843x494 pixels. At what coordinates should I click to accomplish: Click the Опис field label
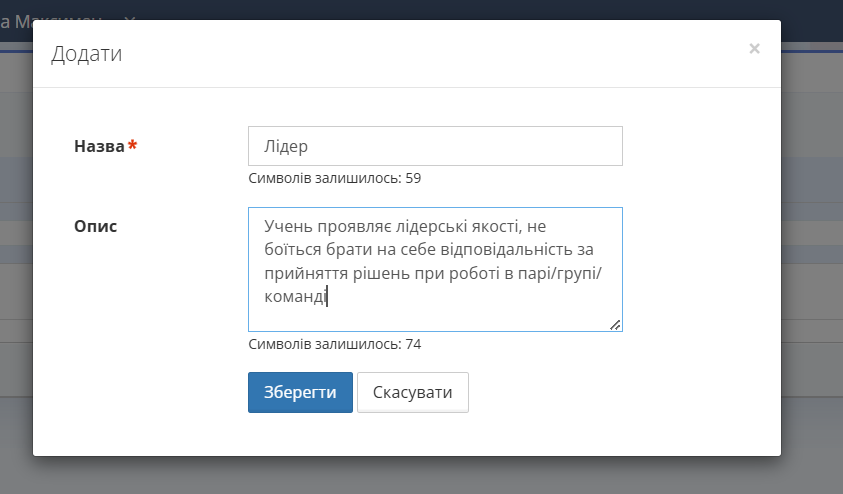click(x=95, y=226)
